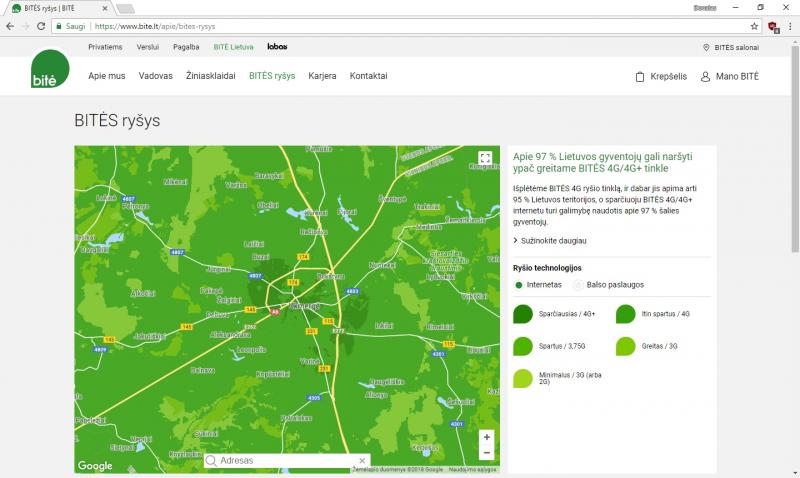Click the Greitas / 3G legend swatch
The image size is (800, 478).
(626, 346)
